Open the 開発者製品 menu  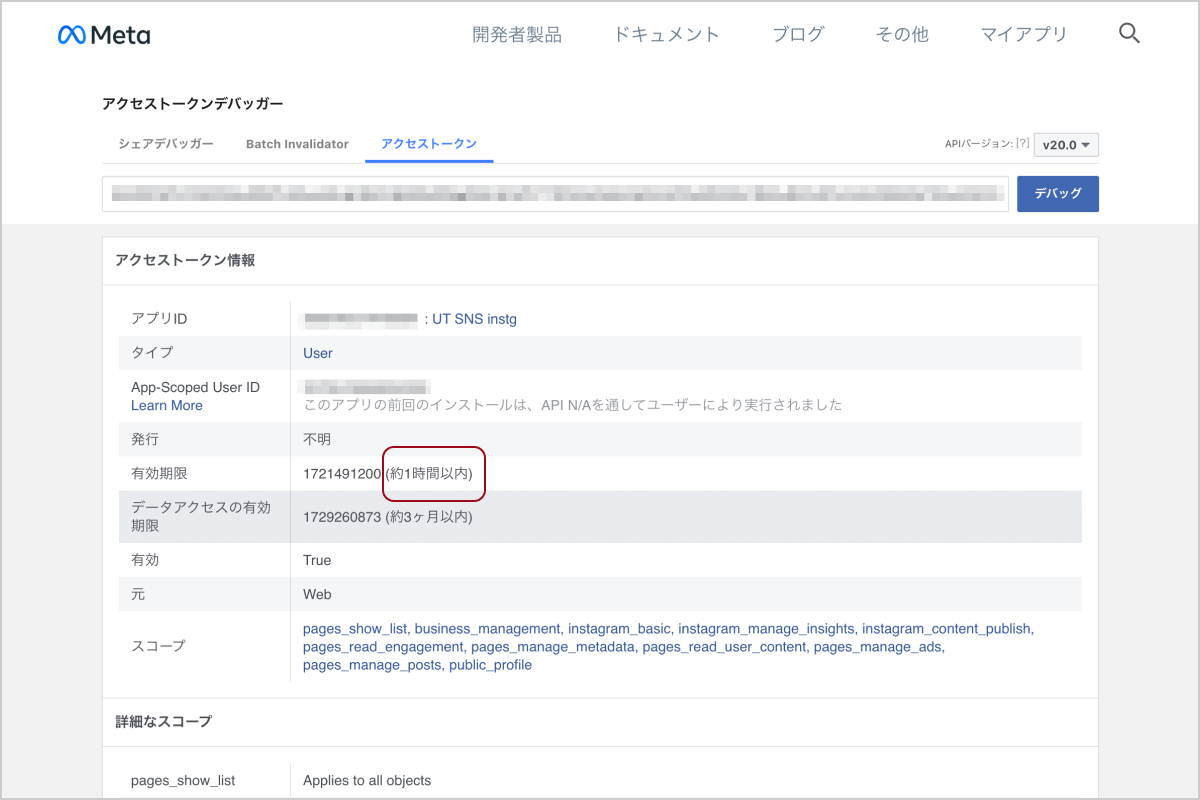(x=517, y=35)
